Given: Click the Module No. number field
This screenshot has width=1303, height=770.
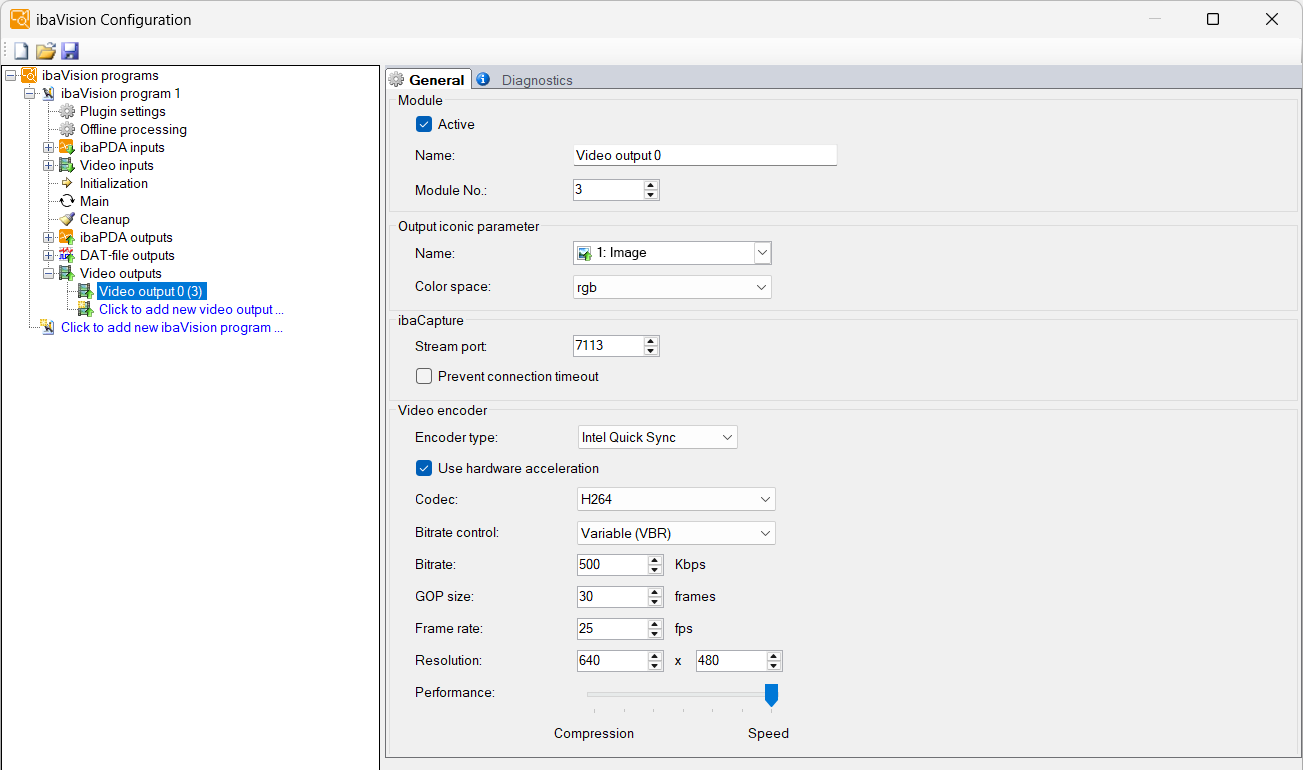Looking at the screenshot, I should click(x=608, y=190).
